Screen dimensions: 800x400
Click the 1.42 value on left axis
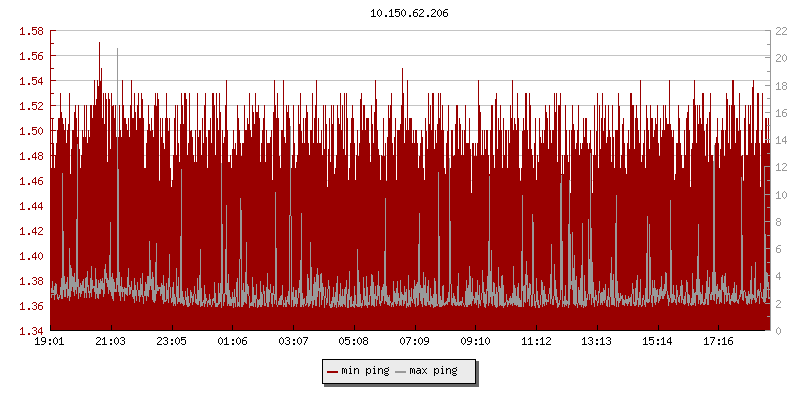pos(31,231)
